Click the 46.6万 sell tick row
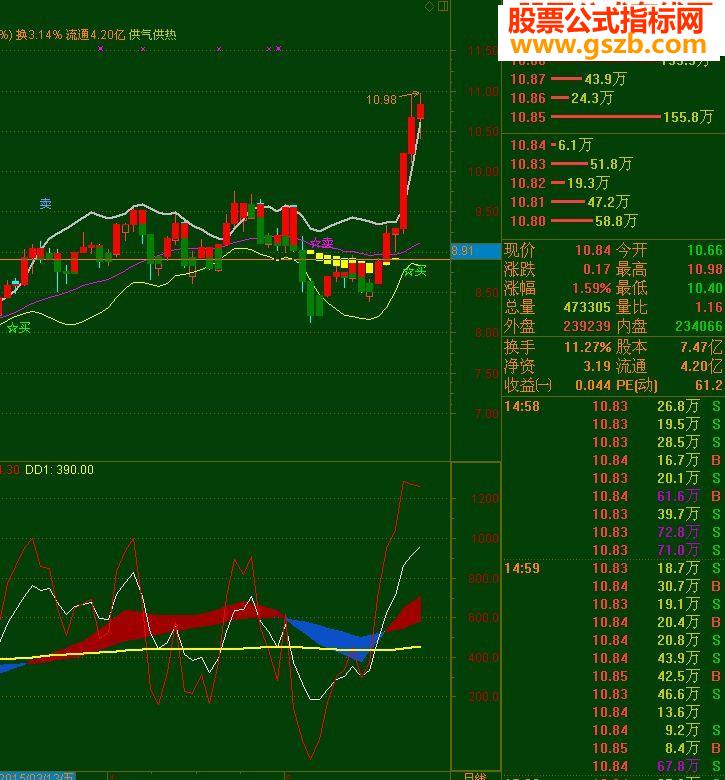 tap(656, 694)
